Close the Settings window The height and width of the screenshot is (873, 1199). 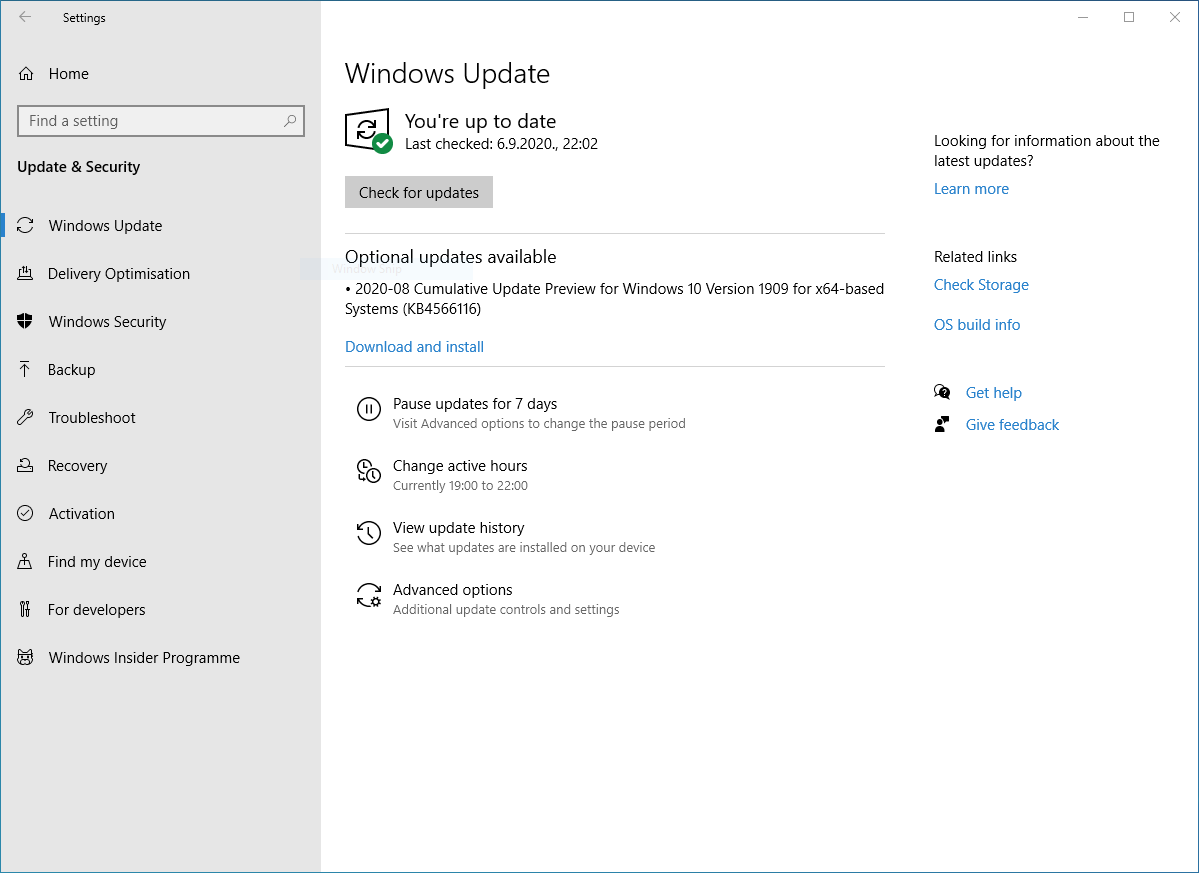click(1175, 18)
